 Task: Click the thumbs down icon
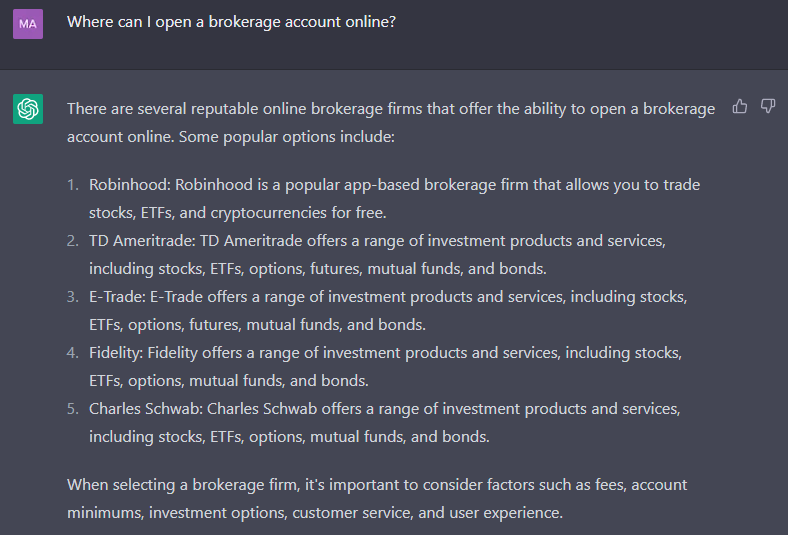coord(768,106)
